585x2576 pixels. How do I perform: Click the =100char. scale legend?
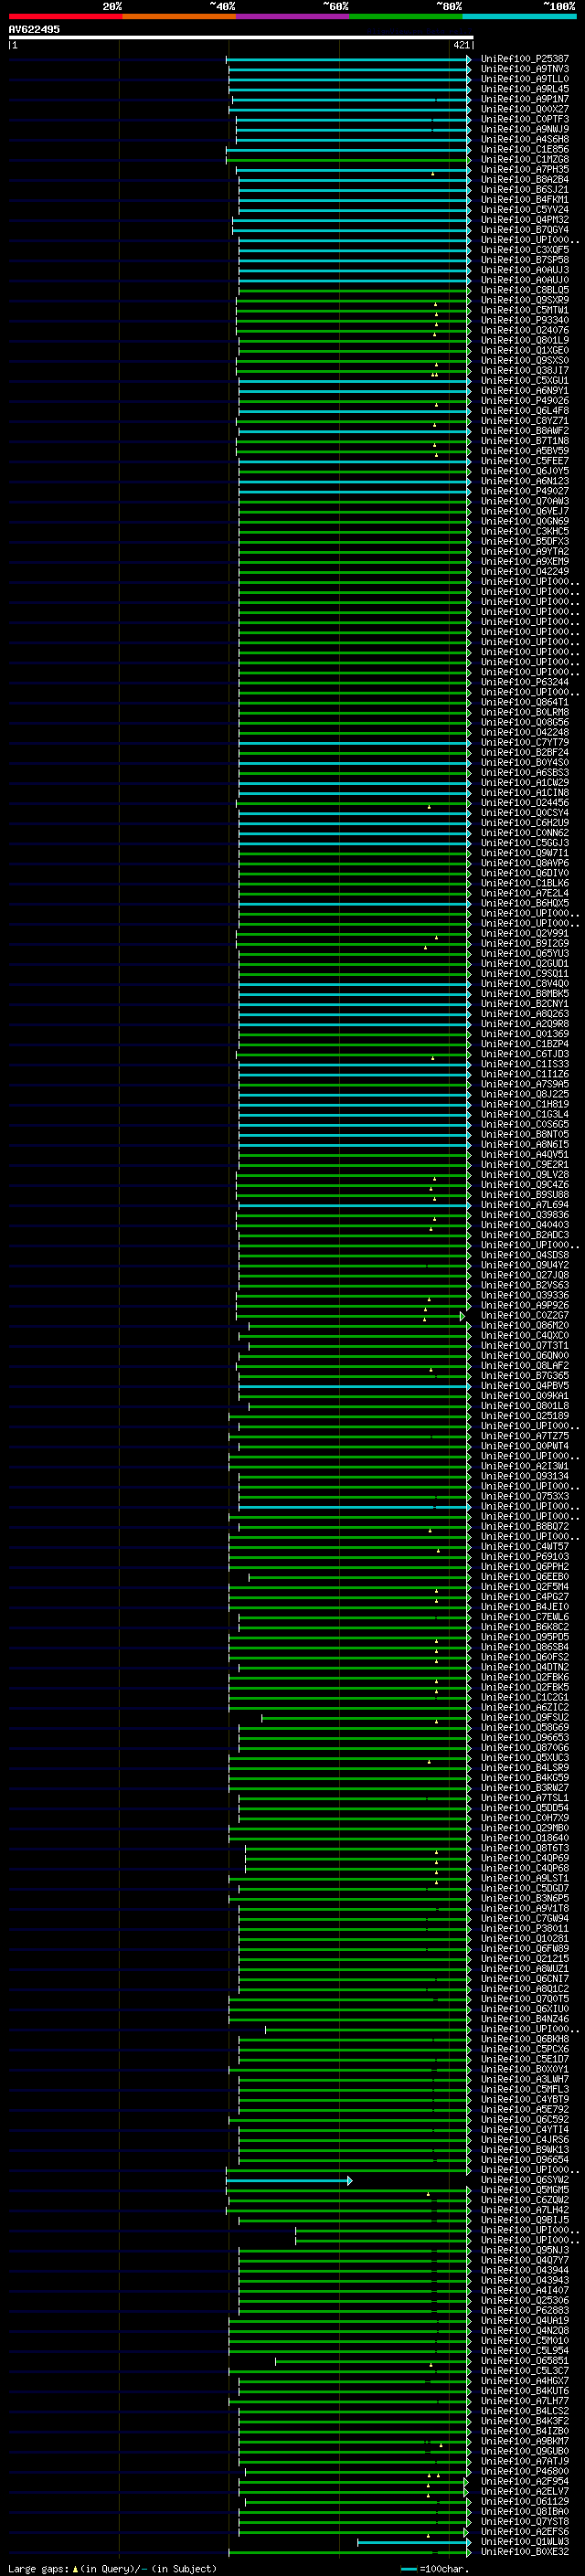(x=435, y=2568)
